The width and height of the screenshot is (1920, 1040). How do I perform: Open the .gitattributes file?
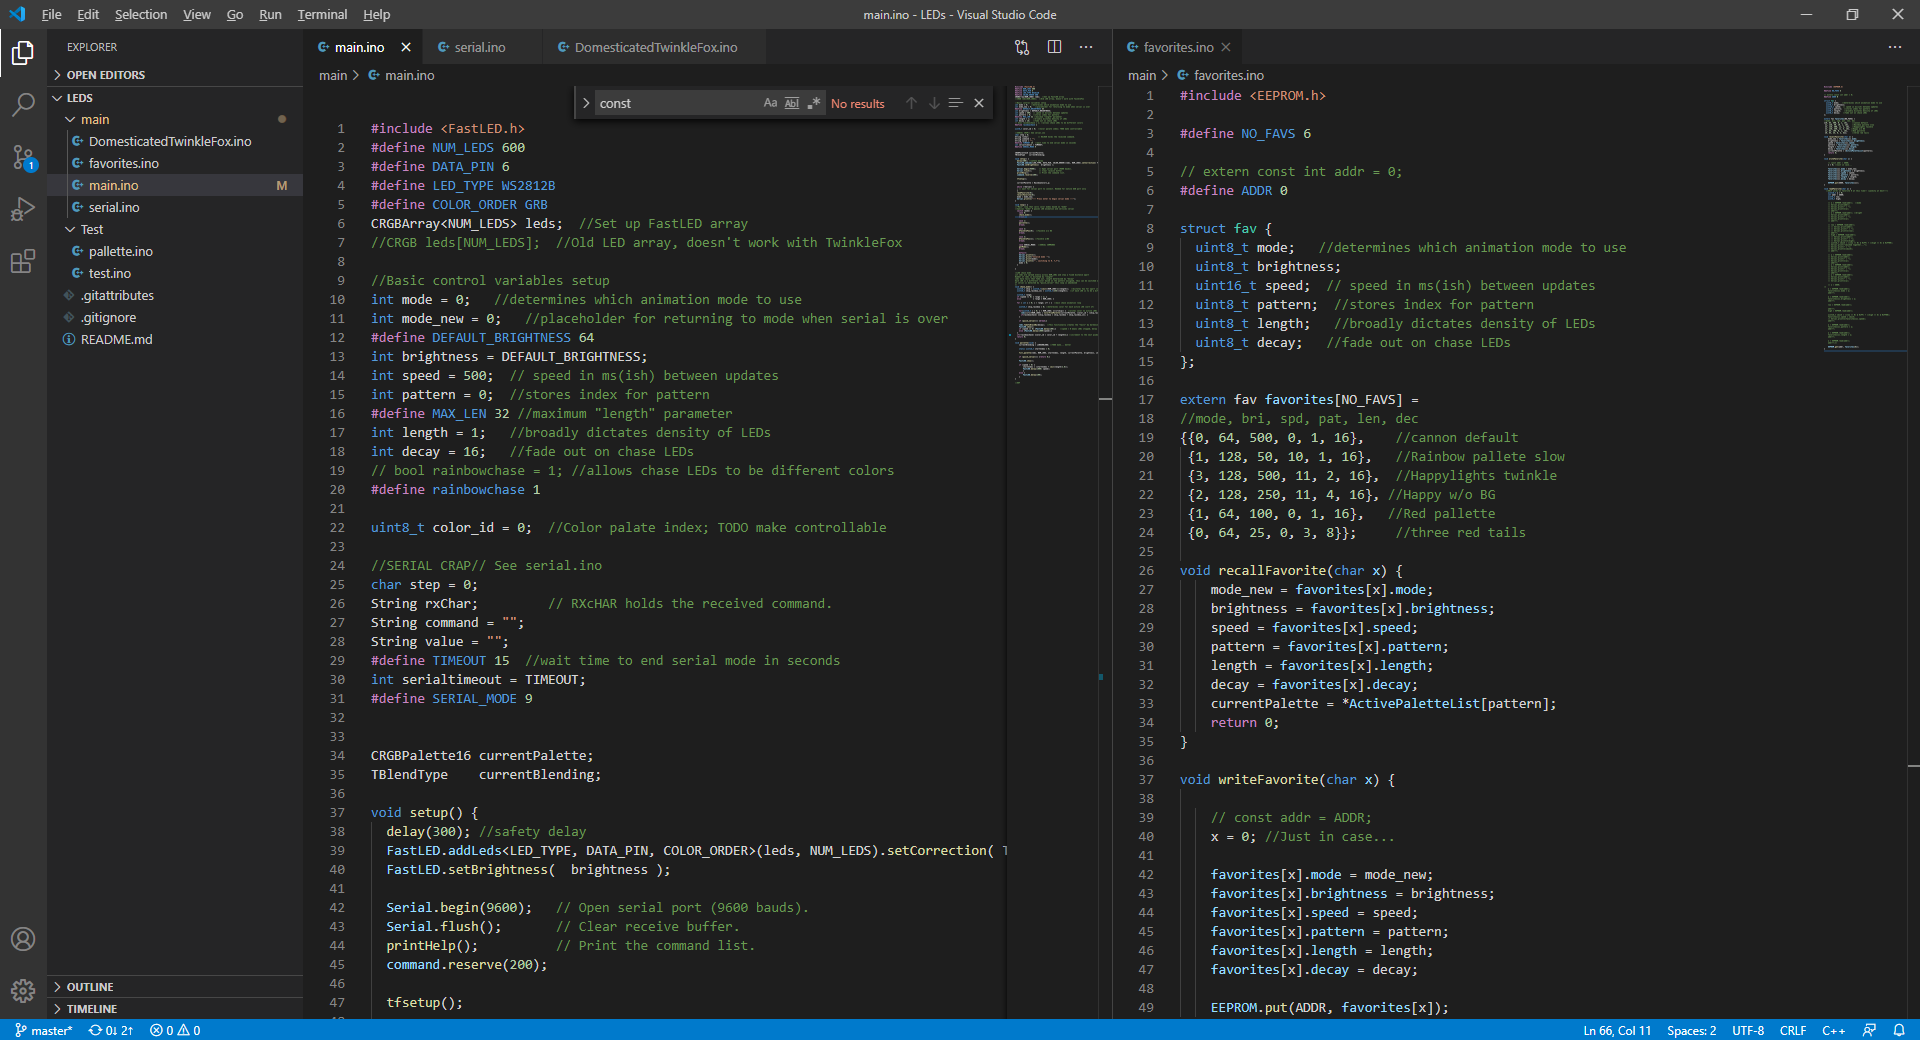(x=175, y=295)
